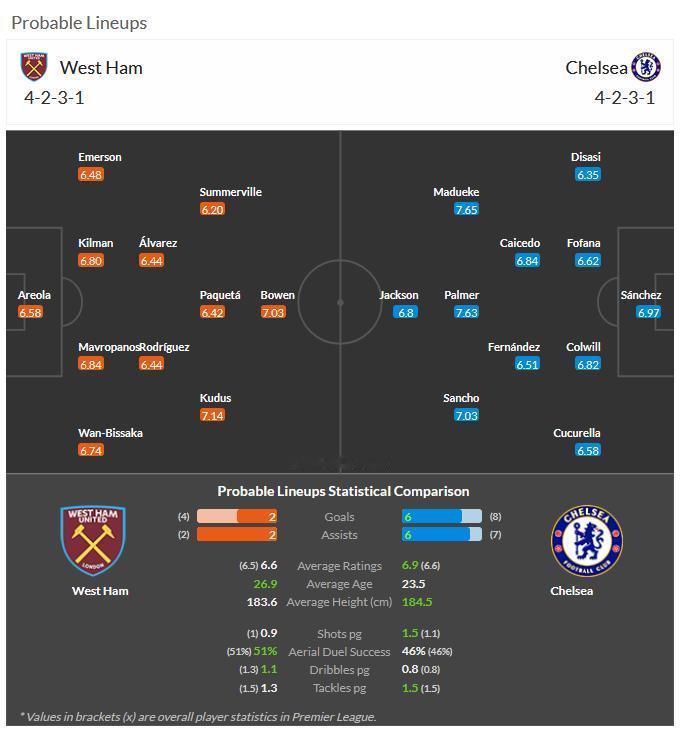Click Chelsea label under large badge
682x733 pixels.
click(x=571, y=591)
